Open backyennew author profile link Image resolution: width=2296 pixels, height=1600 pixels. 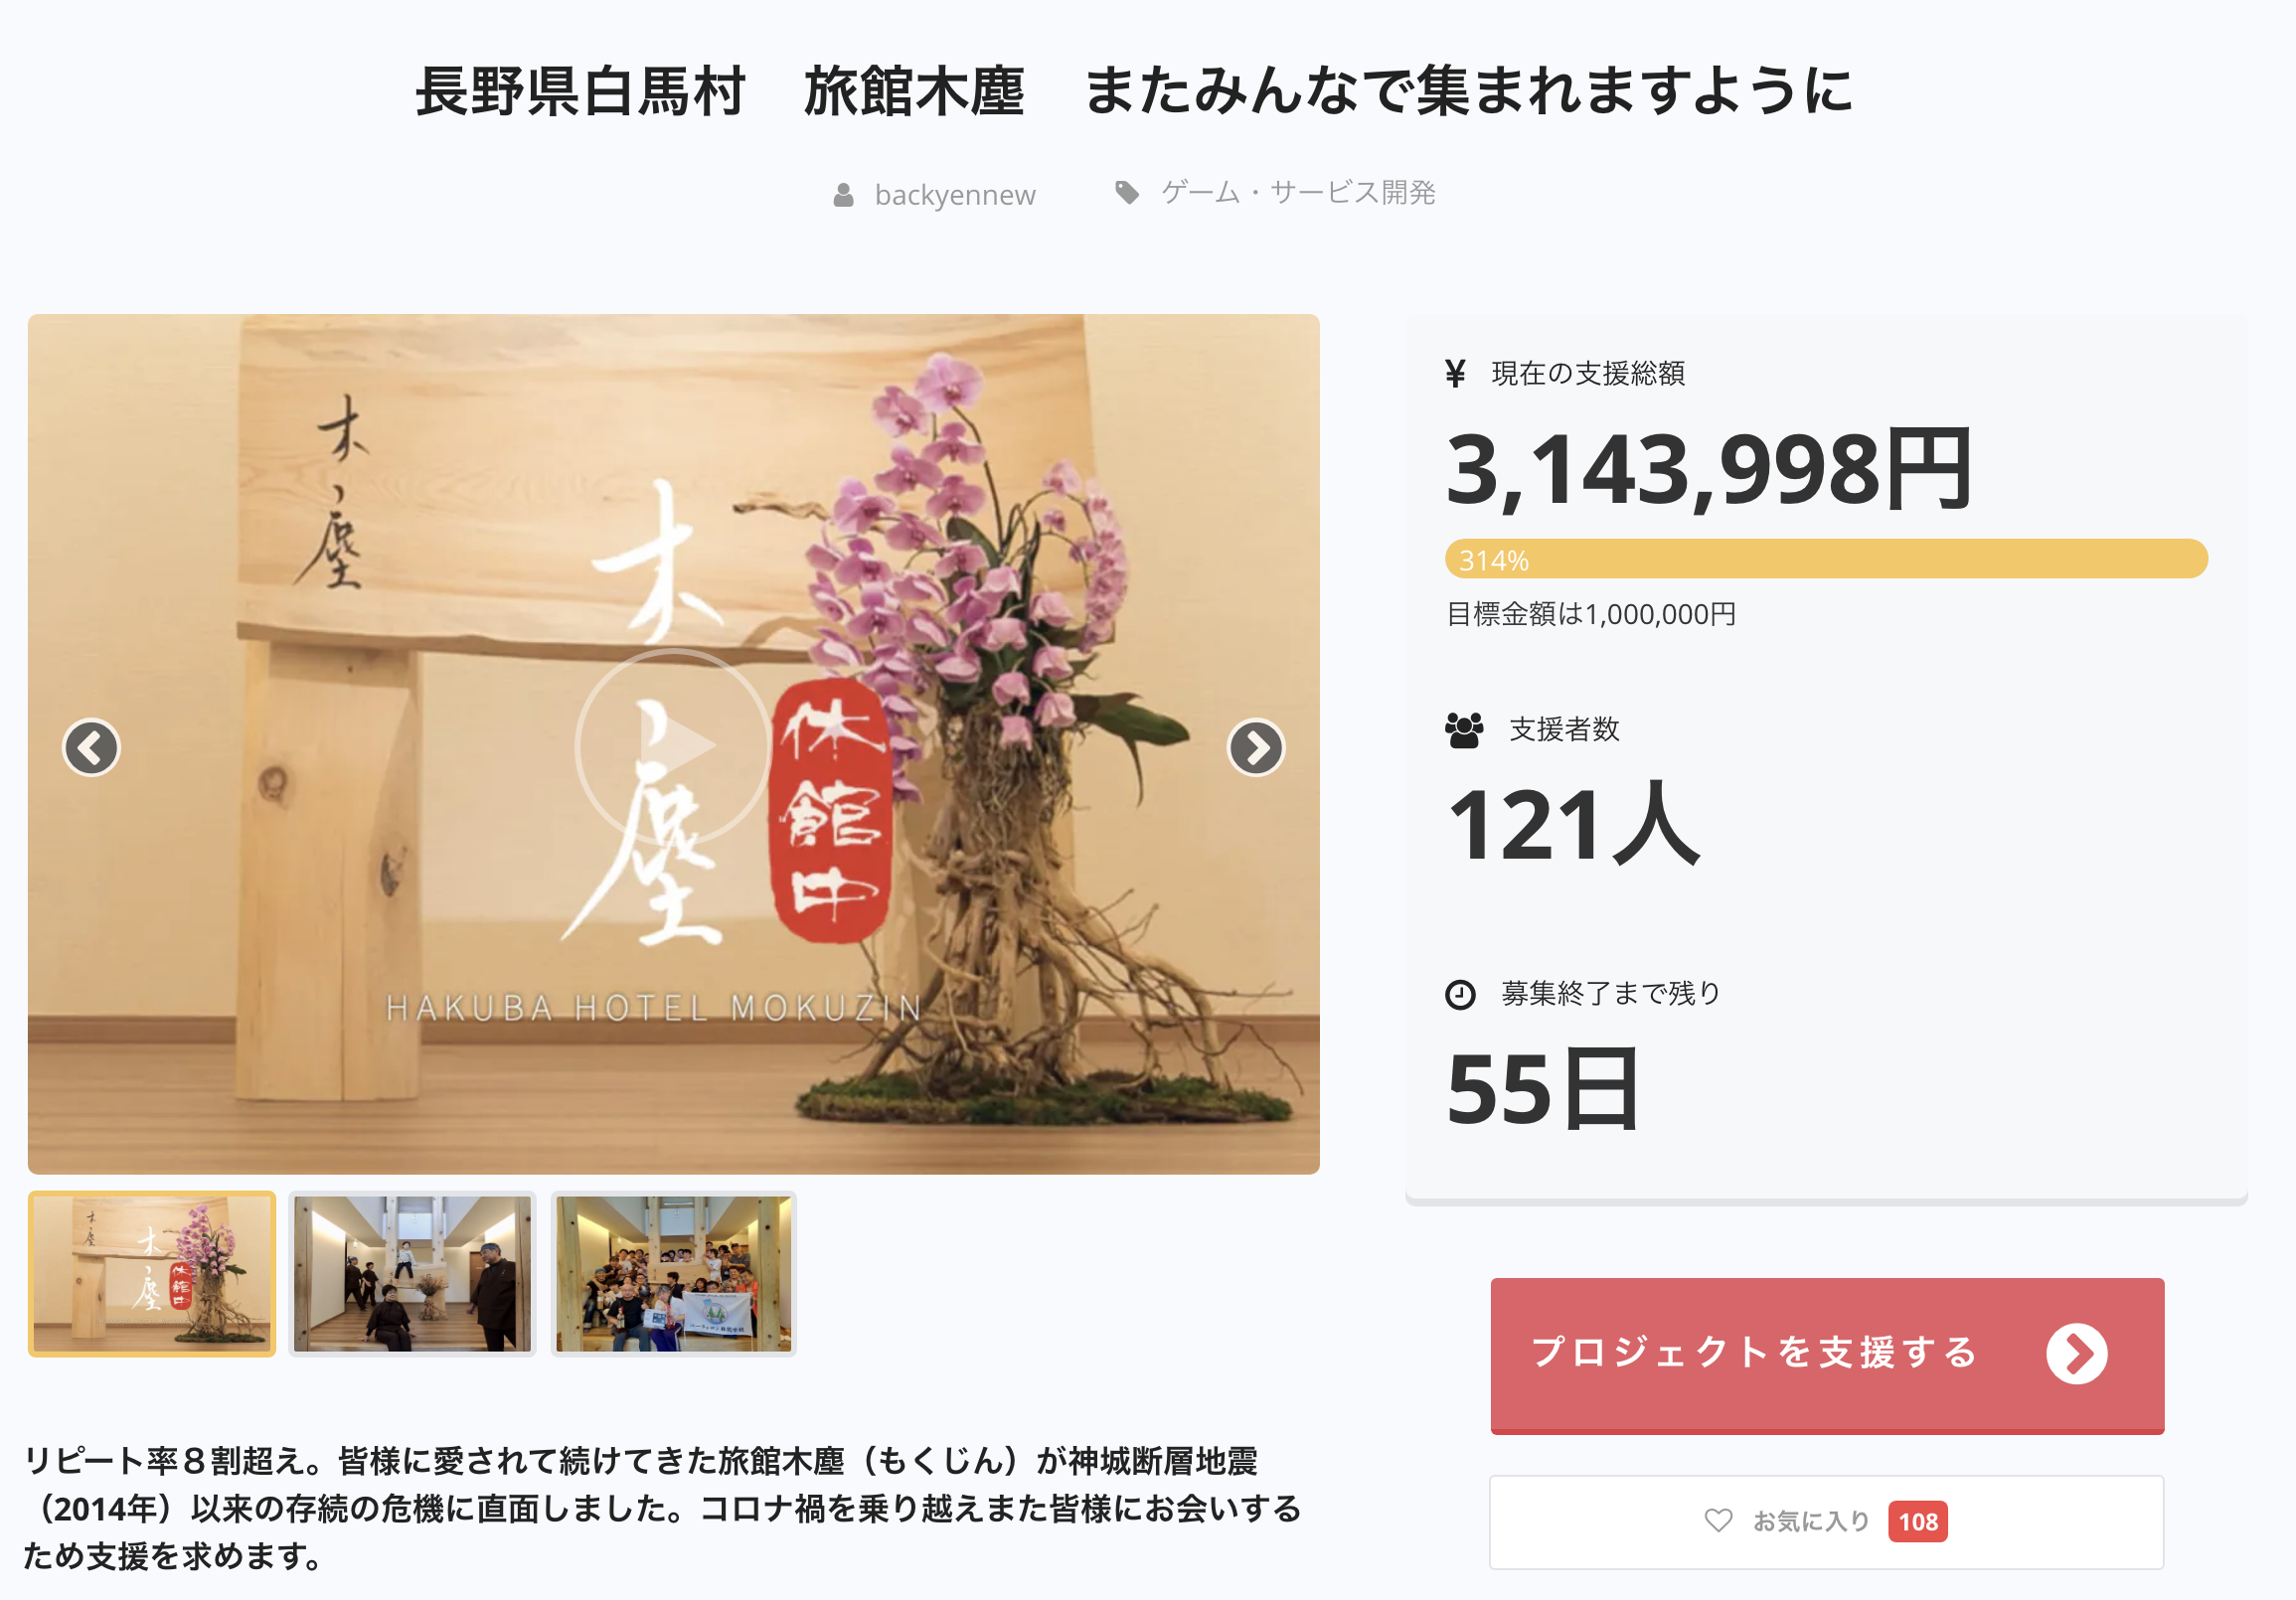coord(955,195)
